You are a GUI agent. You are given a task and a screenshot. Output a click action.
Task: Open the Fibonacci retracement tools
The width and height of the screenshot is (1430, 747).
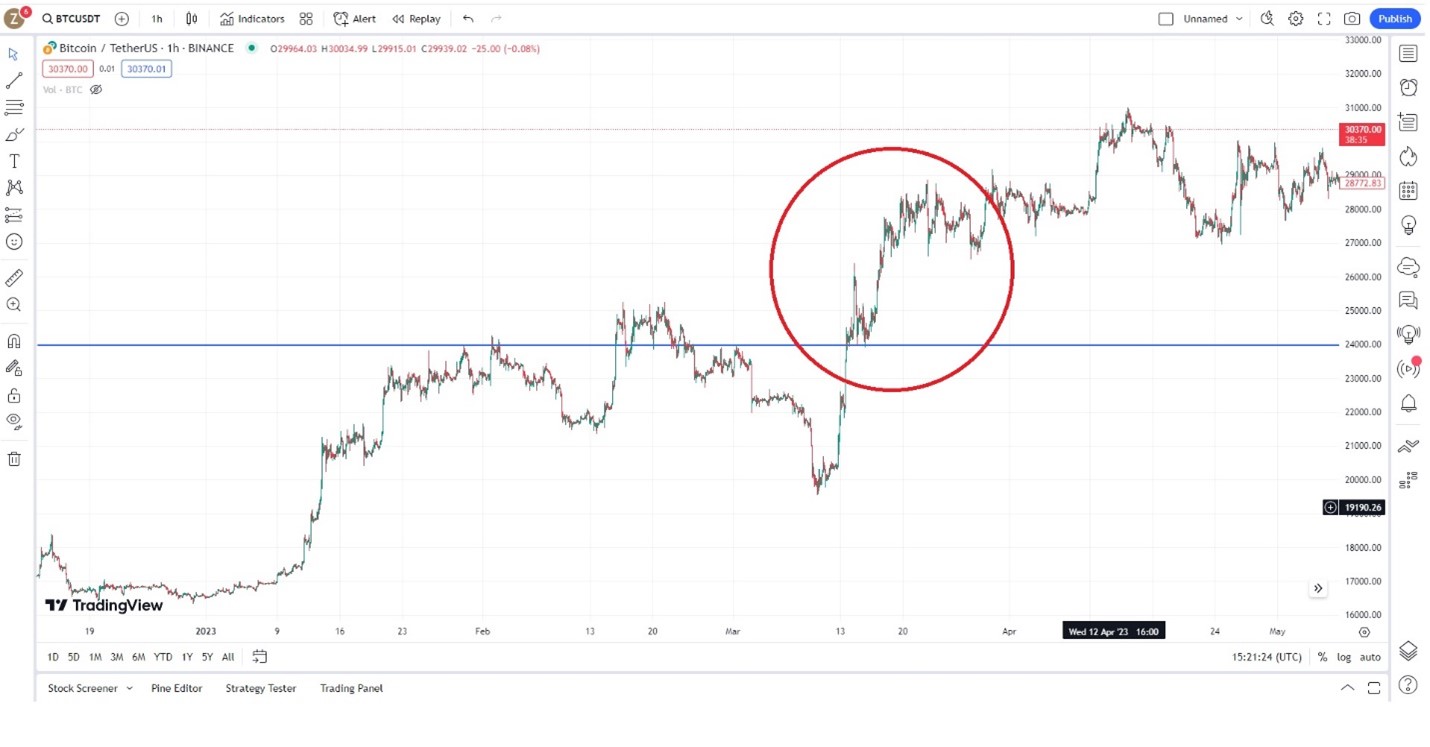pyautogui.click(x=14, y=108)
